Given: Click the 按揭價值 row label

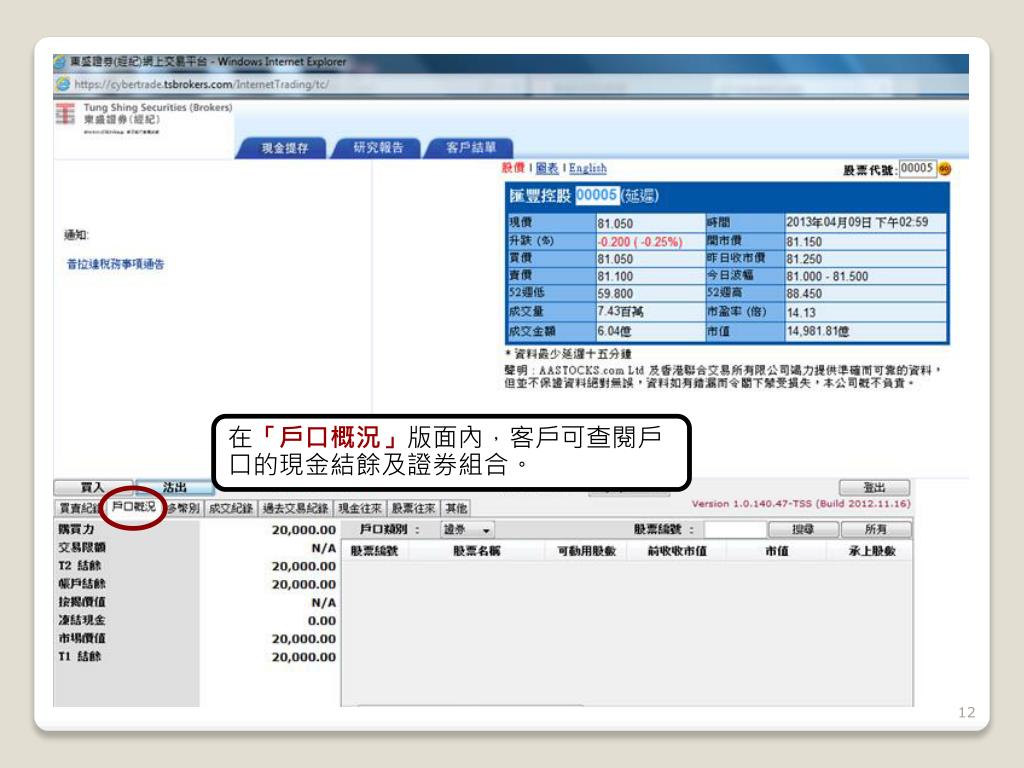Looking at the screenshot, I should (82, 602).
